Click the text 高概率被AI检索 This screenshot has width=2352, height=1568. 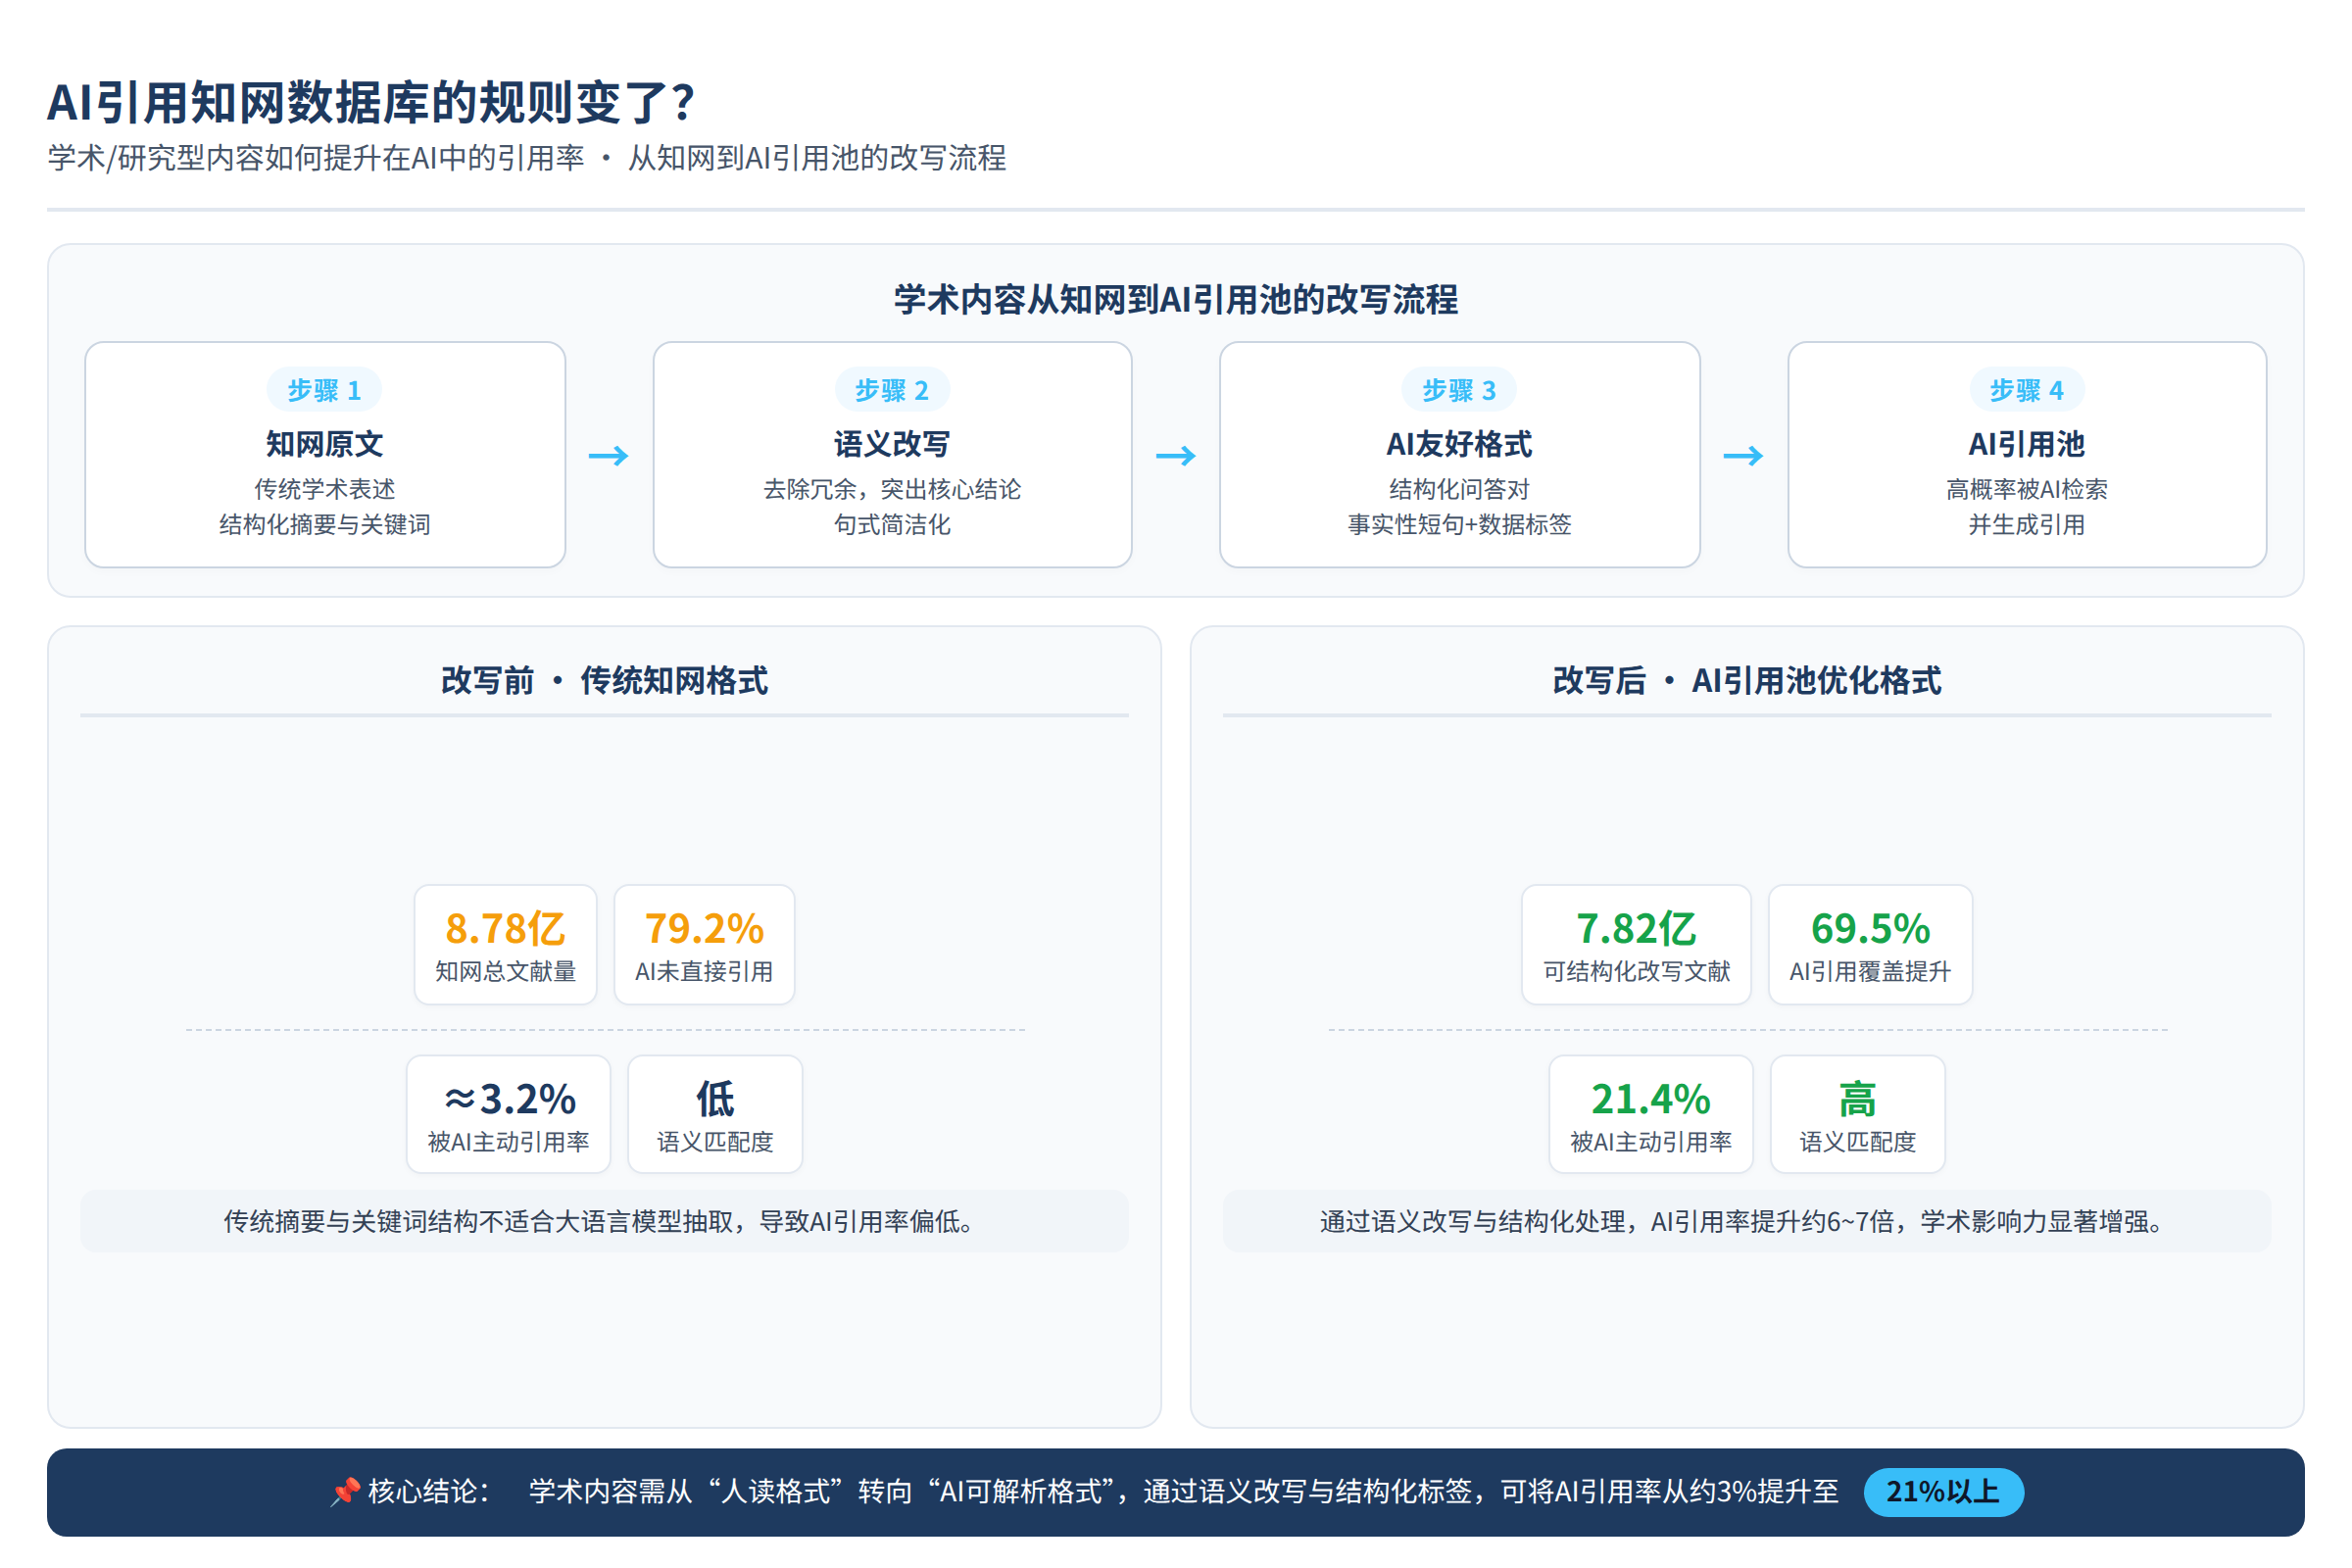click(x=2027, y=489)
